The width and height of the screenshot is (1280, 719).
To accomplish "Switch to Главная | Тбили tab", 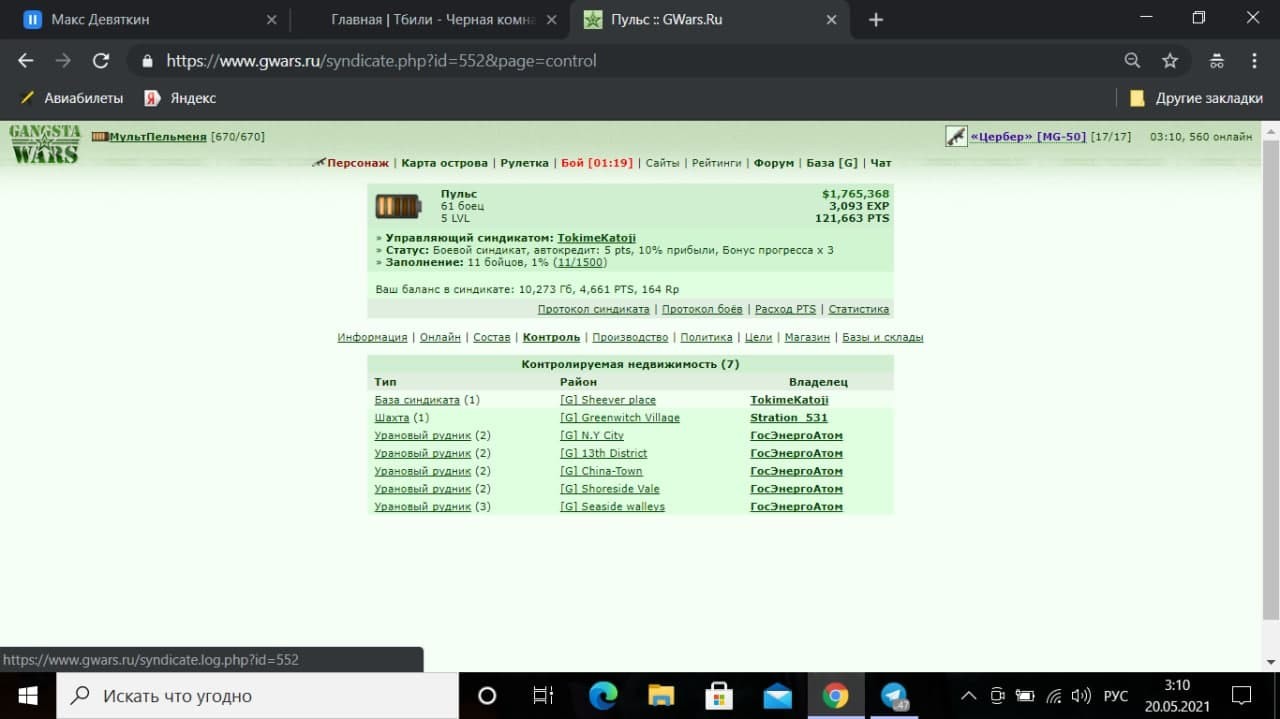I will point(430,19).
